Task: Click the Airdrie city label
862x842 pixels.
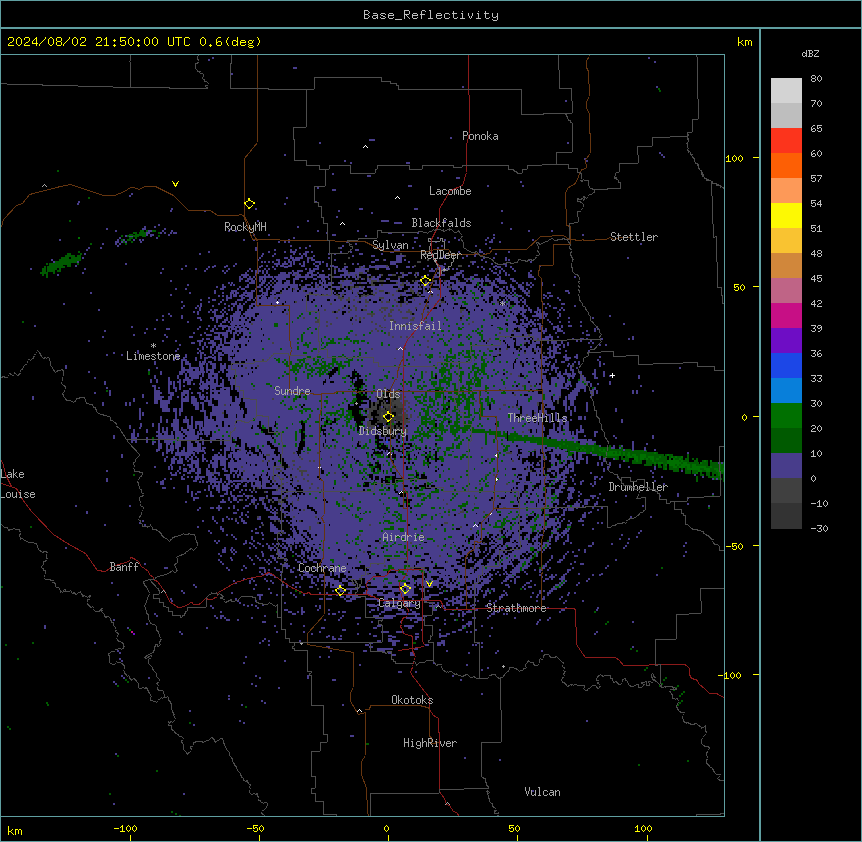Action: (x=403, y=537)
